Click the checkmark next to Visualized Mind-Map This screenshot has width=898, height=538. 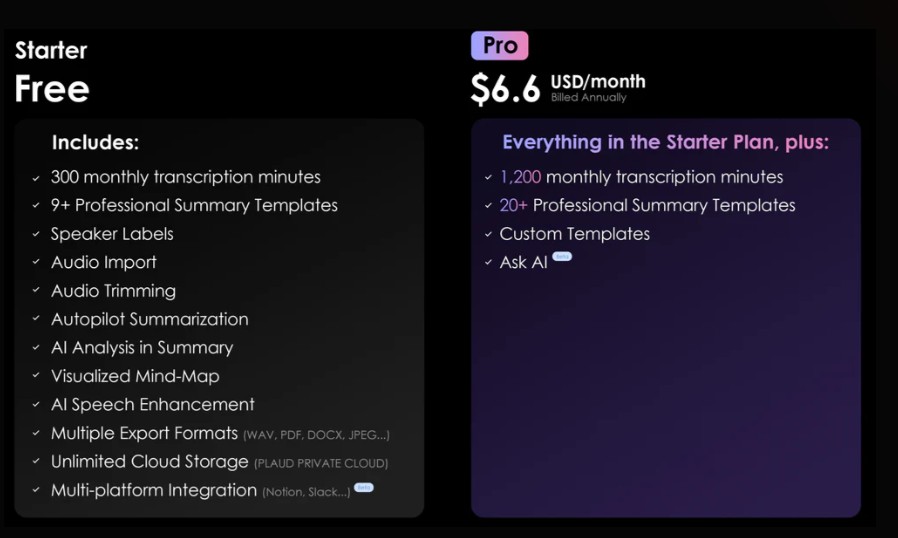[x=36, y=376]
